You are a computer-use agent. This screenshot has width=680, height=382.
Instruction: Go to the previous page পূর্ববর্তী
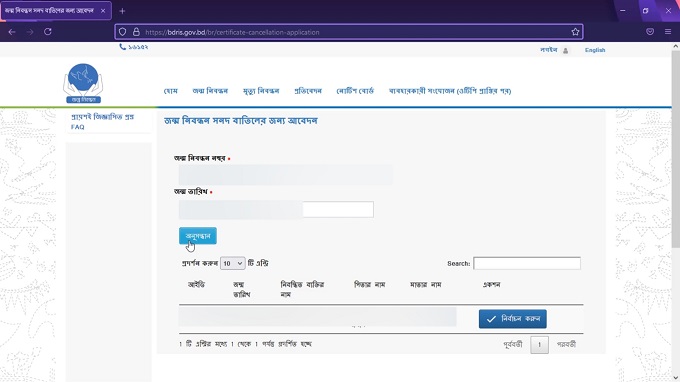[x=513, y=345]
